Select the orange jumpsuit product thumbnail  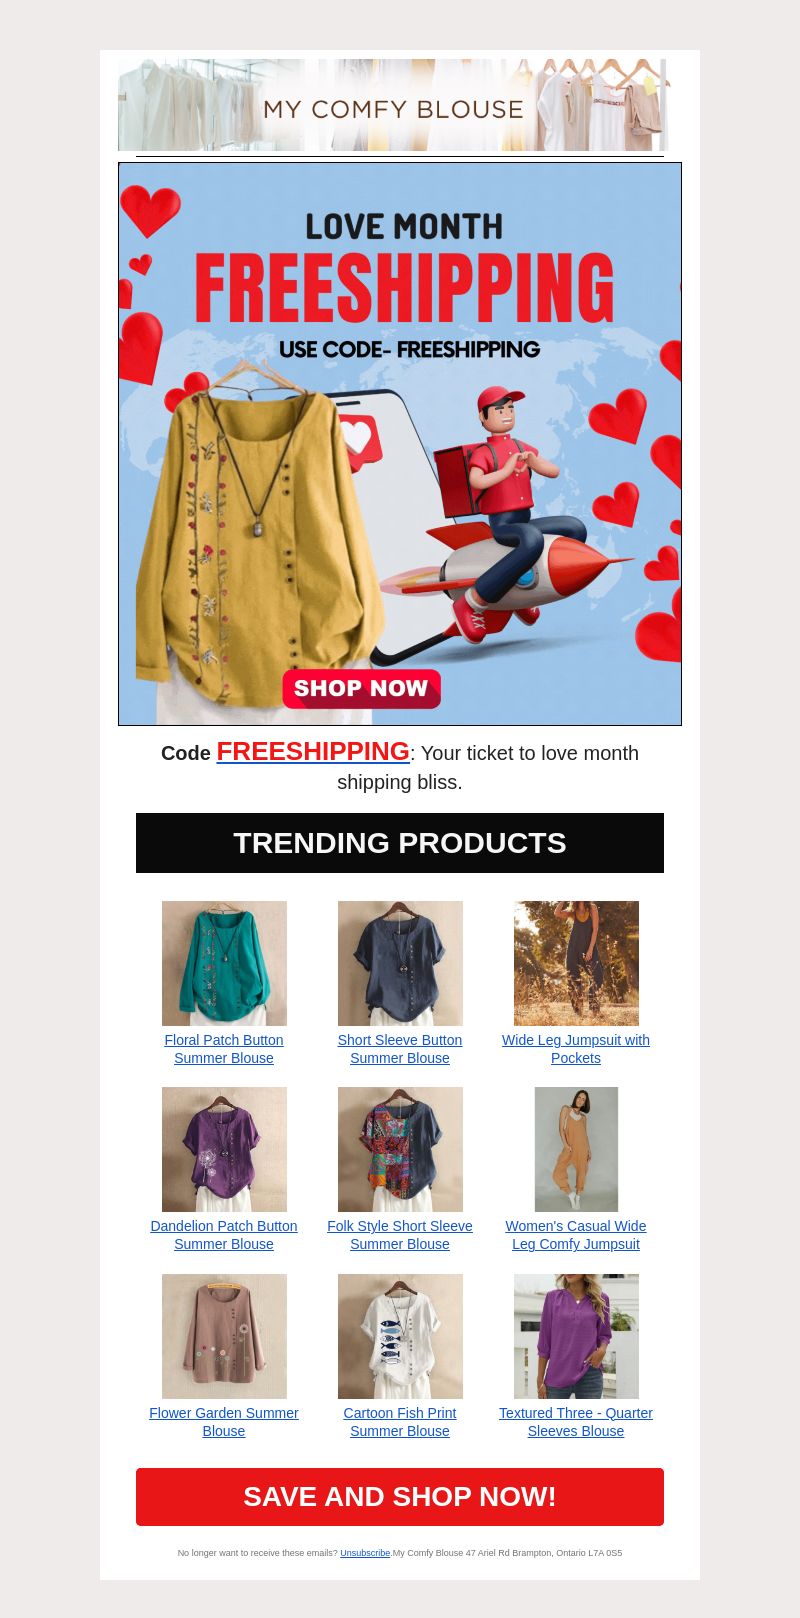(x=576, y=1149)
